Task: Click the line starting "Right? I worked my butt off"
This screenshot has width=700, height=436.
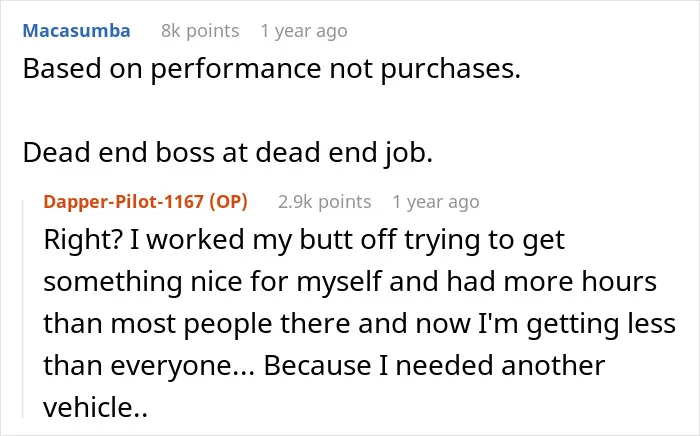Action: click(304, 240)
